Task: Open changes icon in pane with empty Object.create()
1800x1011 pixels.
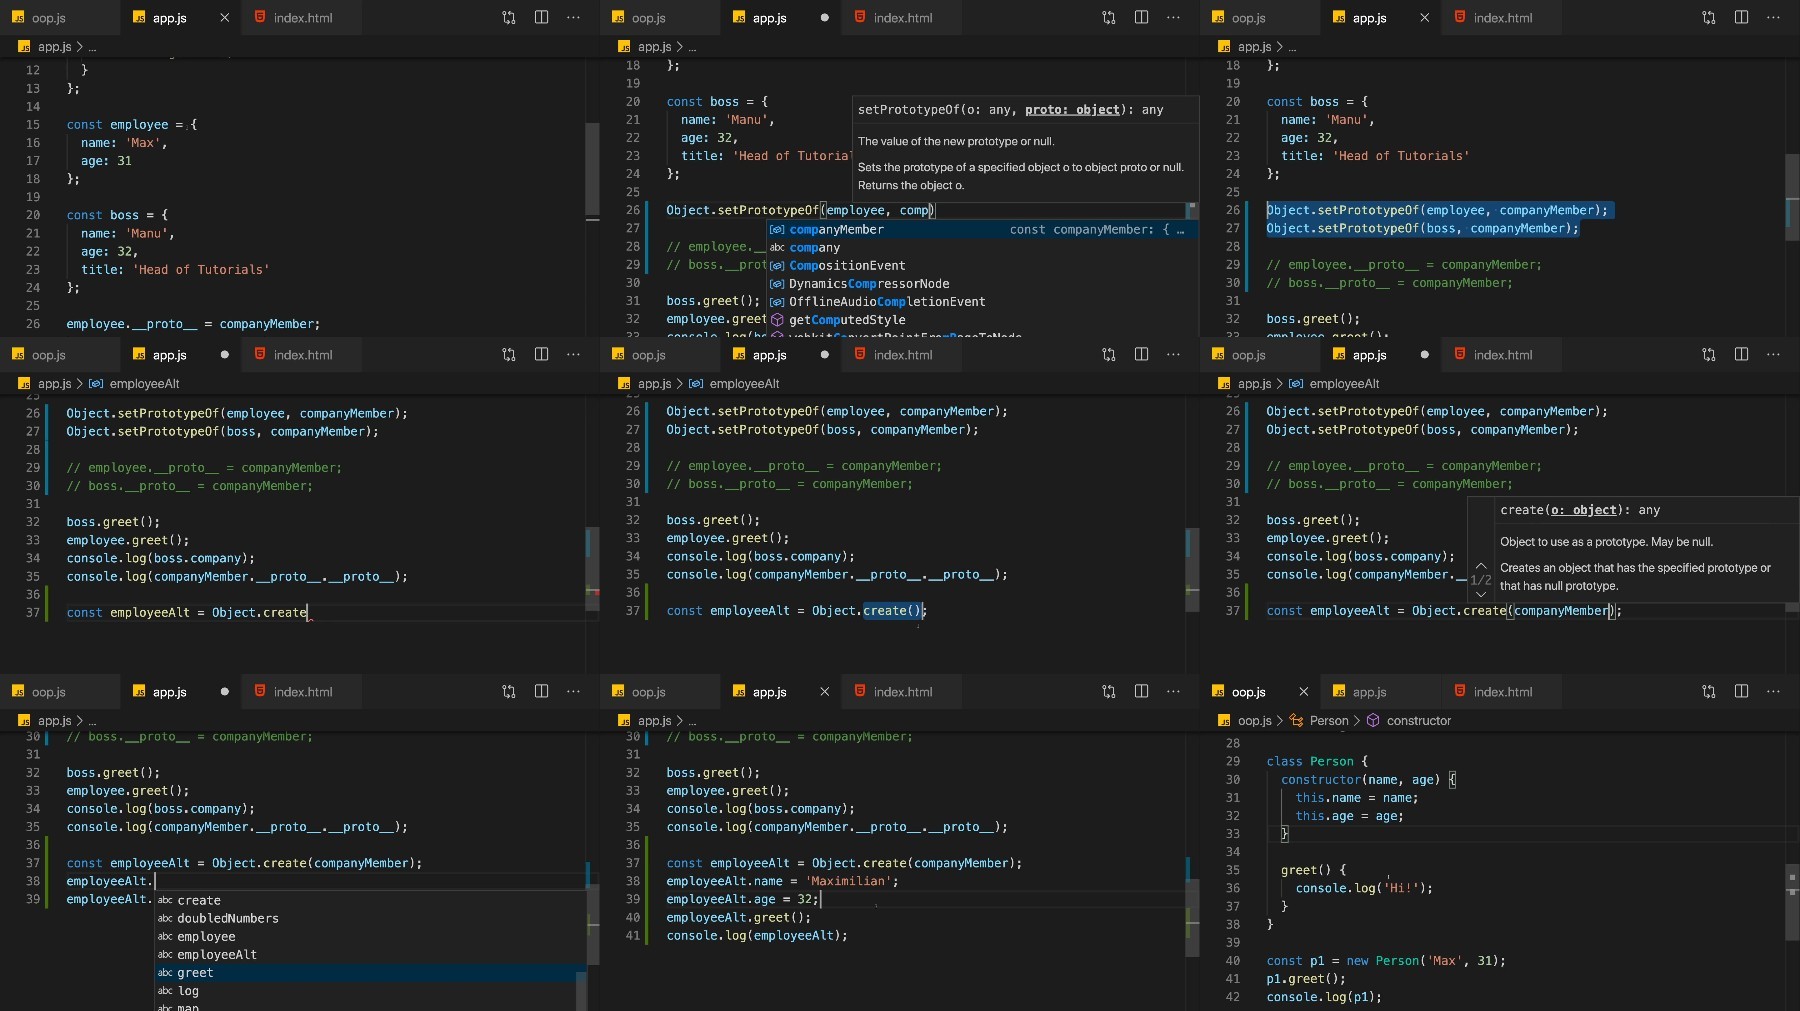Action: tap(1109, 355)
